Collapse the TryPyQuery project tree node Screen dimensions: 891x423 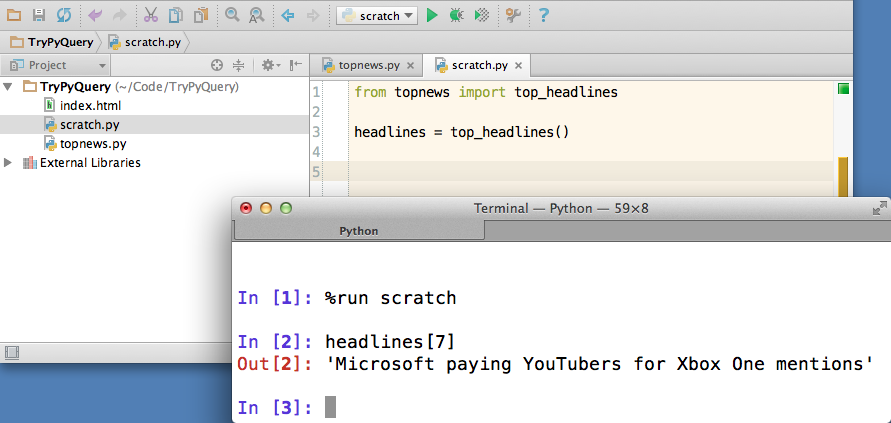pos(7,87)
